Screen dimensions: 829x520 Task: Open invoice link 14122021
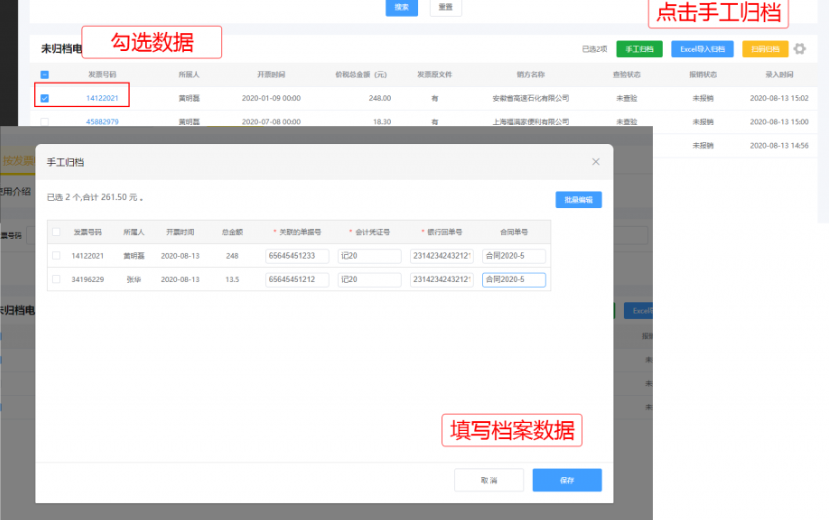(102, 98)
